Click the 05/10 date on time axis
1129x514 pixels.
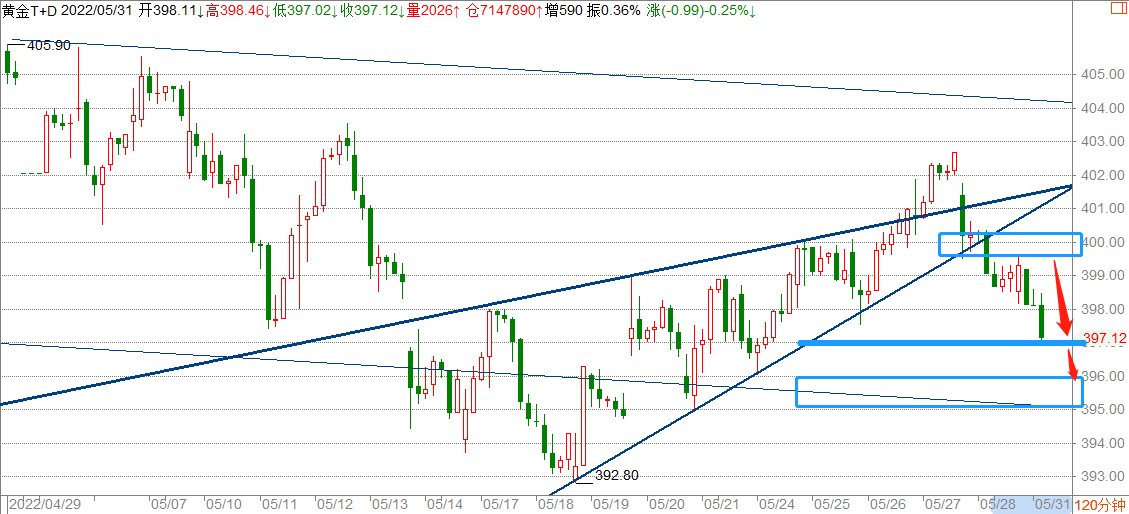tap(222, 505)
